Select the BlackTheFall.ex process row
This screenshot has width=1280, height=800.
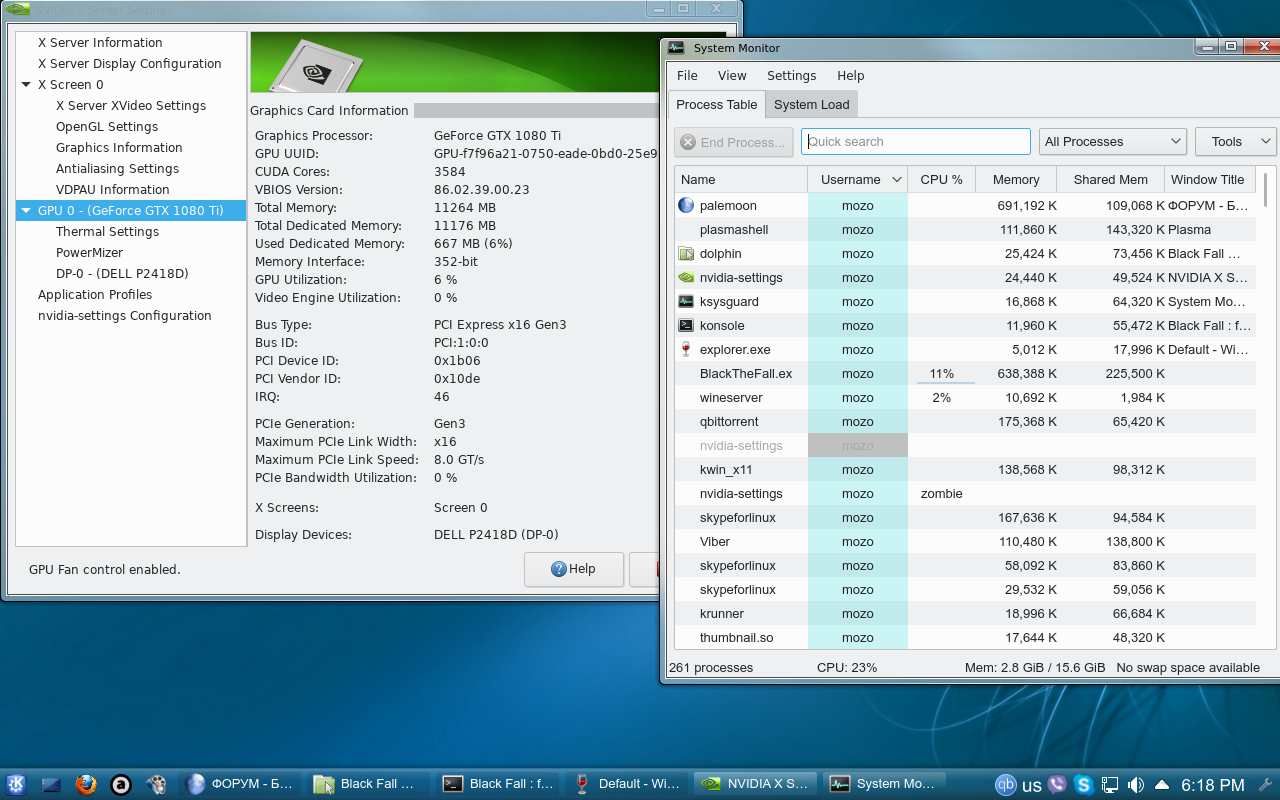965,373
